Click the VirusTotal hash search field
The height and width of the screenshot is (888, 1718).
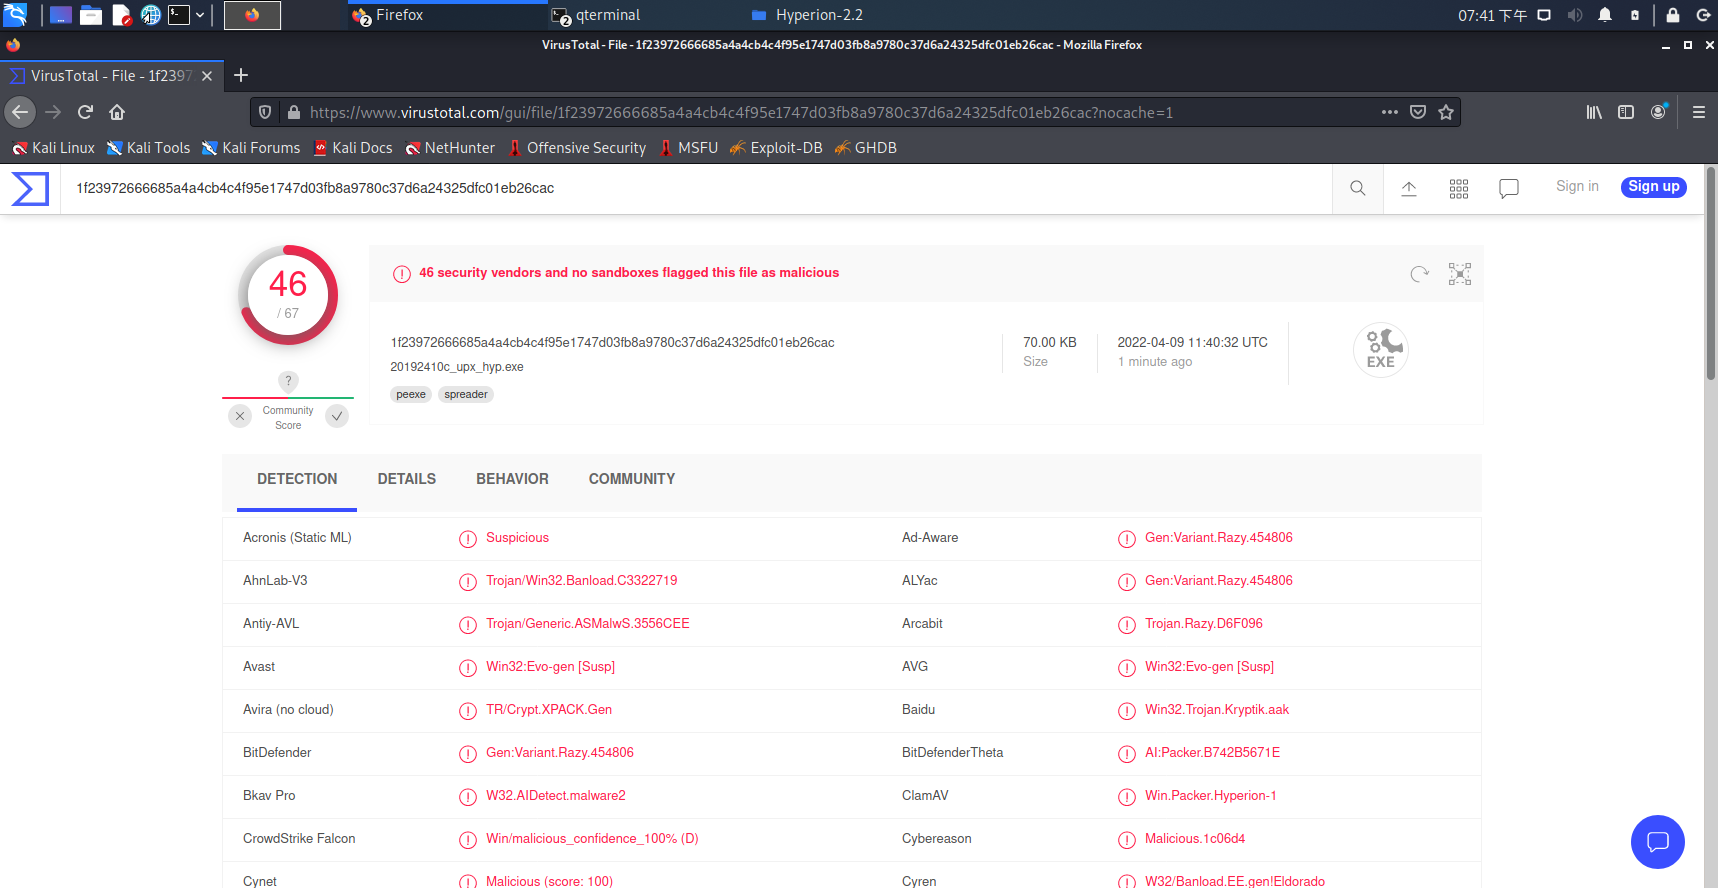[696, 188]
